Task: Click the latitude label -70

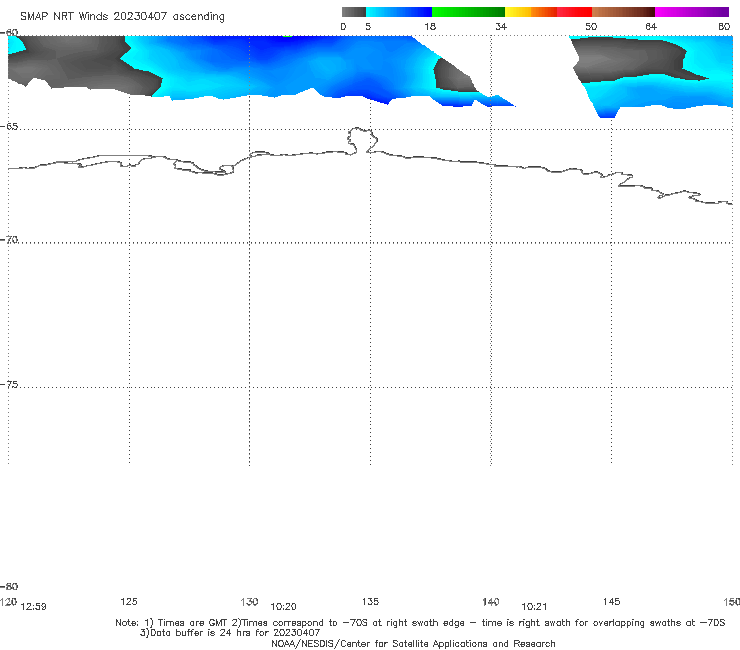Action: tap(9, 240)
